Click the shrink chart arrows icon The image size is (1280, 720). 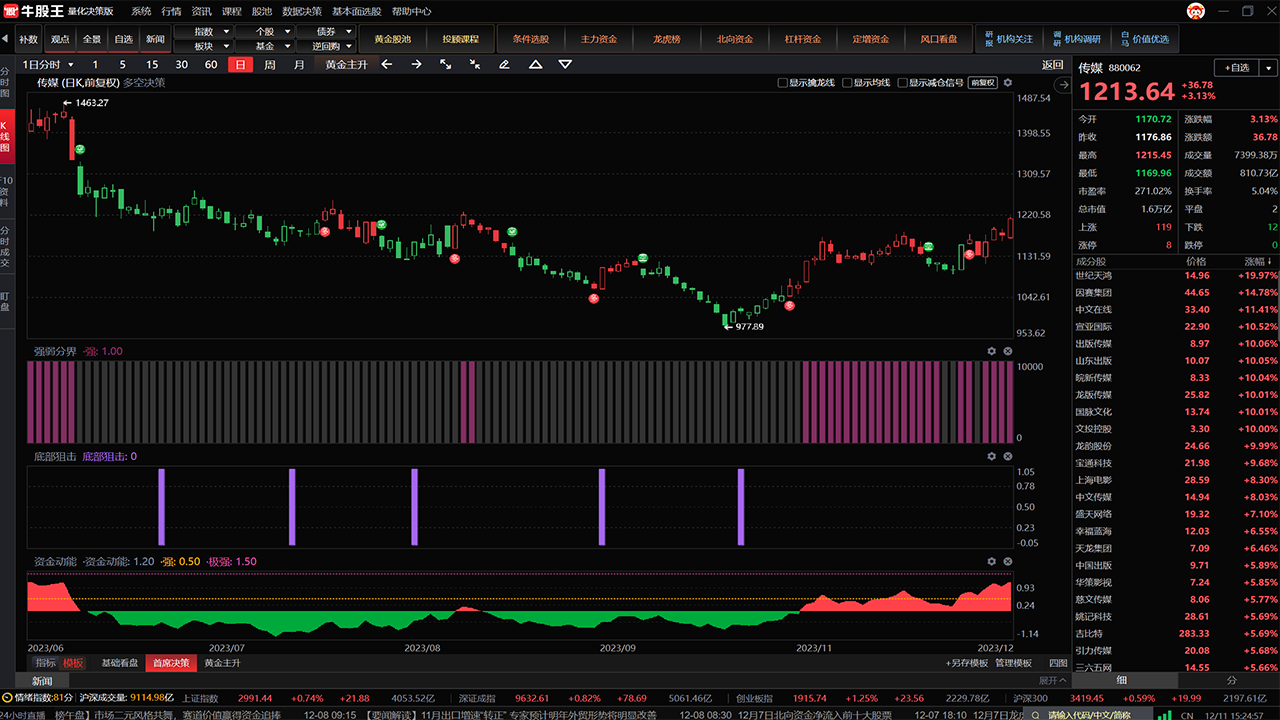click(x=475, y=64)
